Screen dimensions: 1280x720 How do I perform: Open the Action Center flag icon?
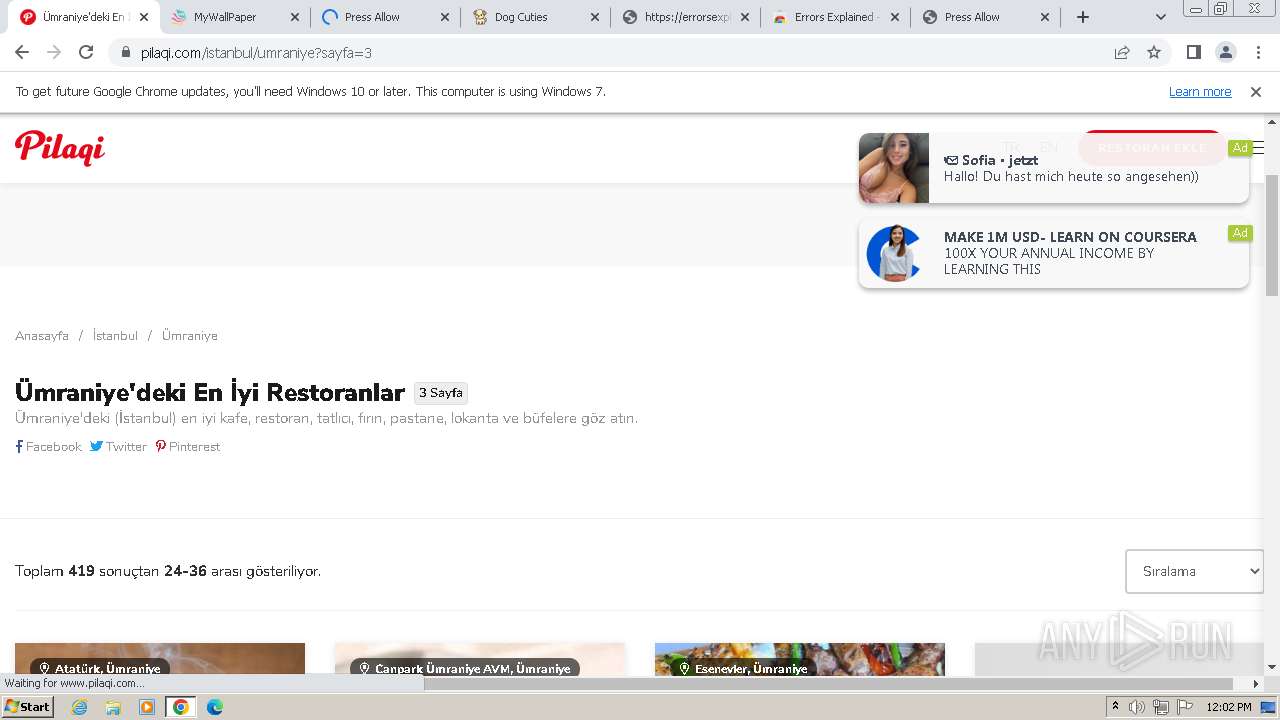1184,707
